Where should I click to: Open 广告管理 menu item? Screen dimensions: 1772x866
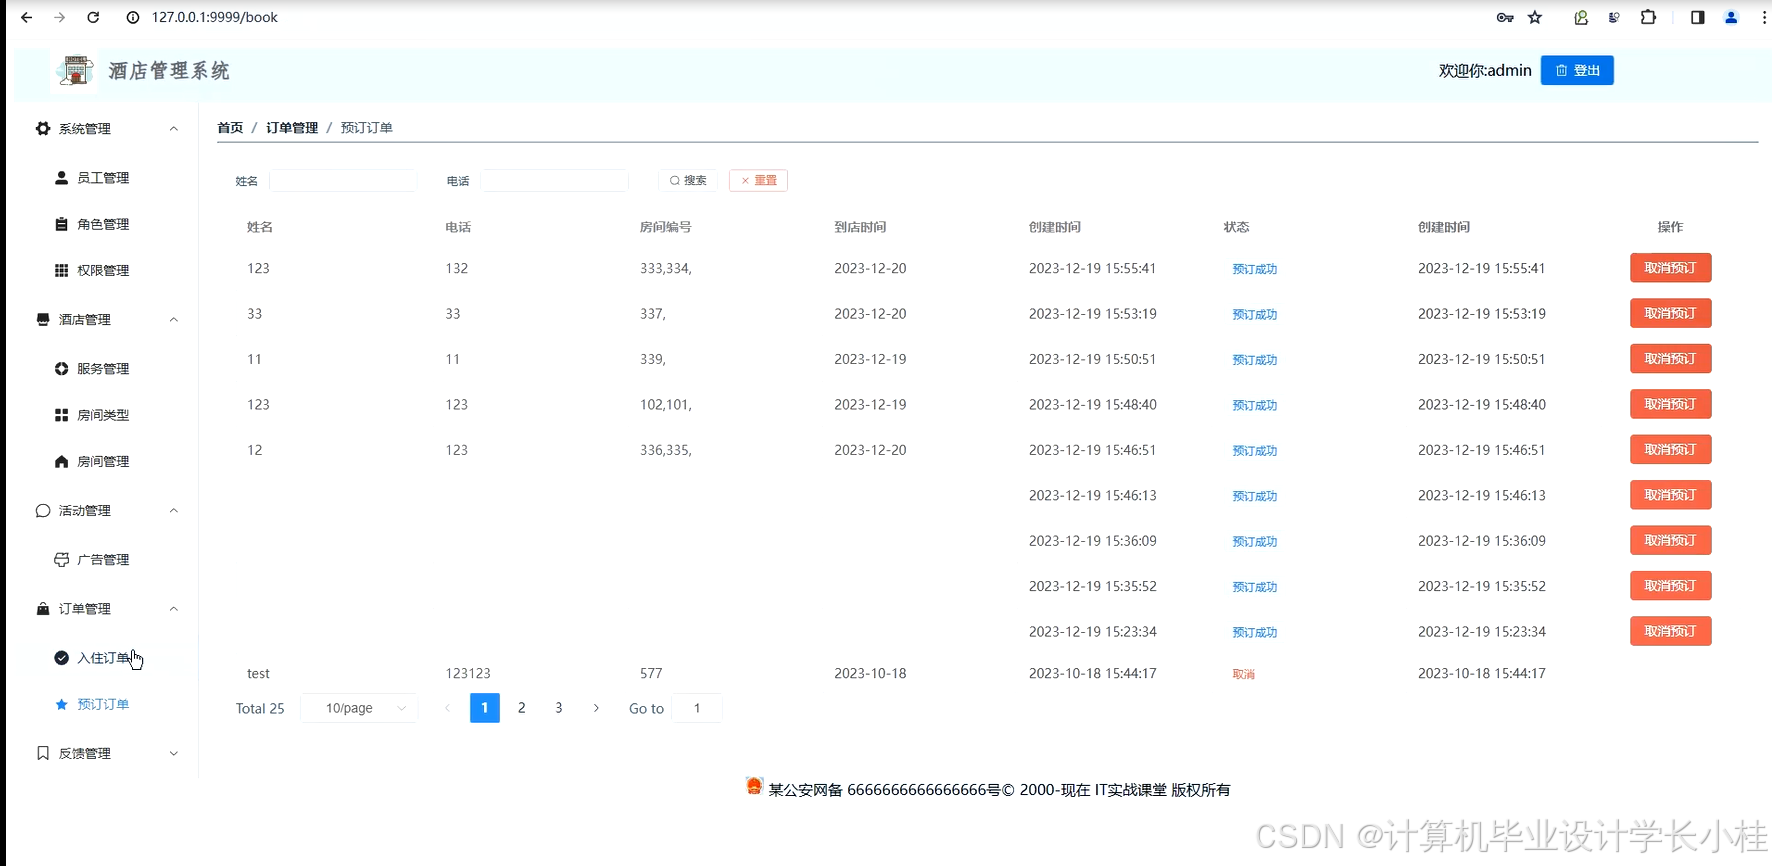(x=103, y=560)
